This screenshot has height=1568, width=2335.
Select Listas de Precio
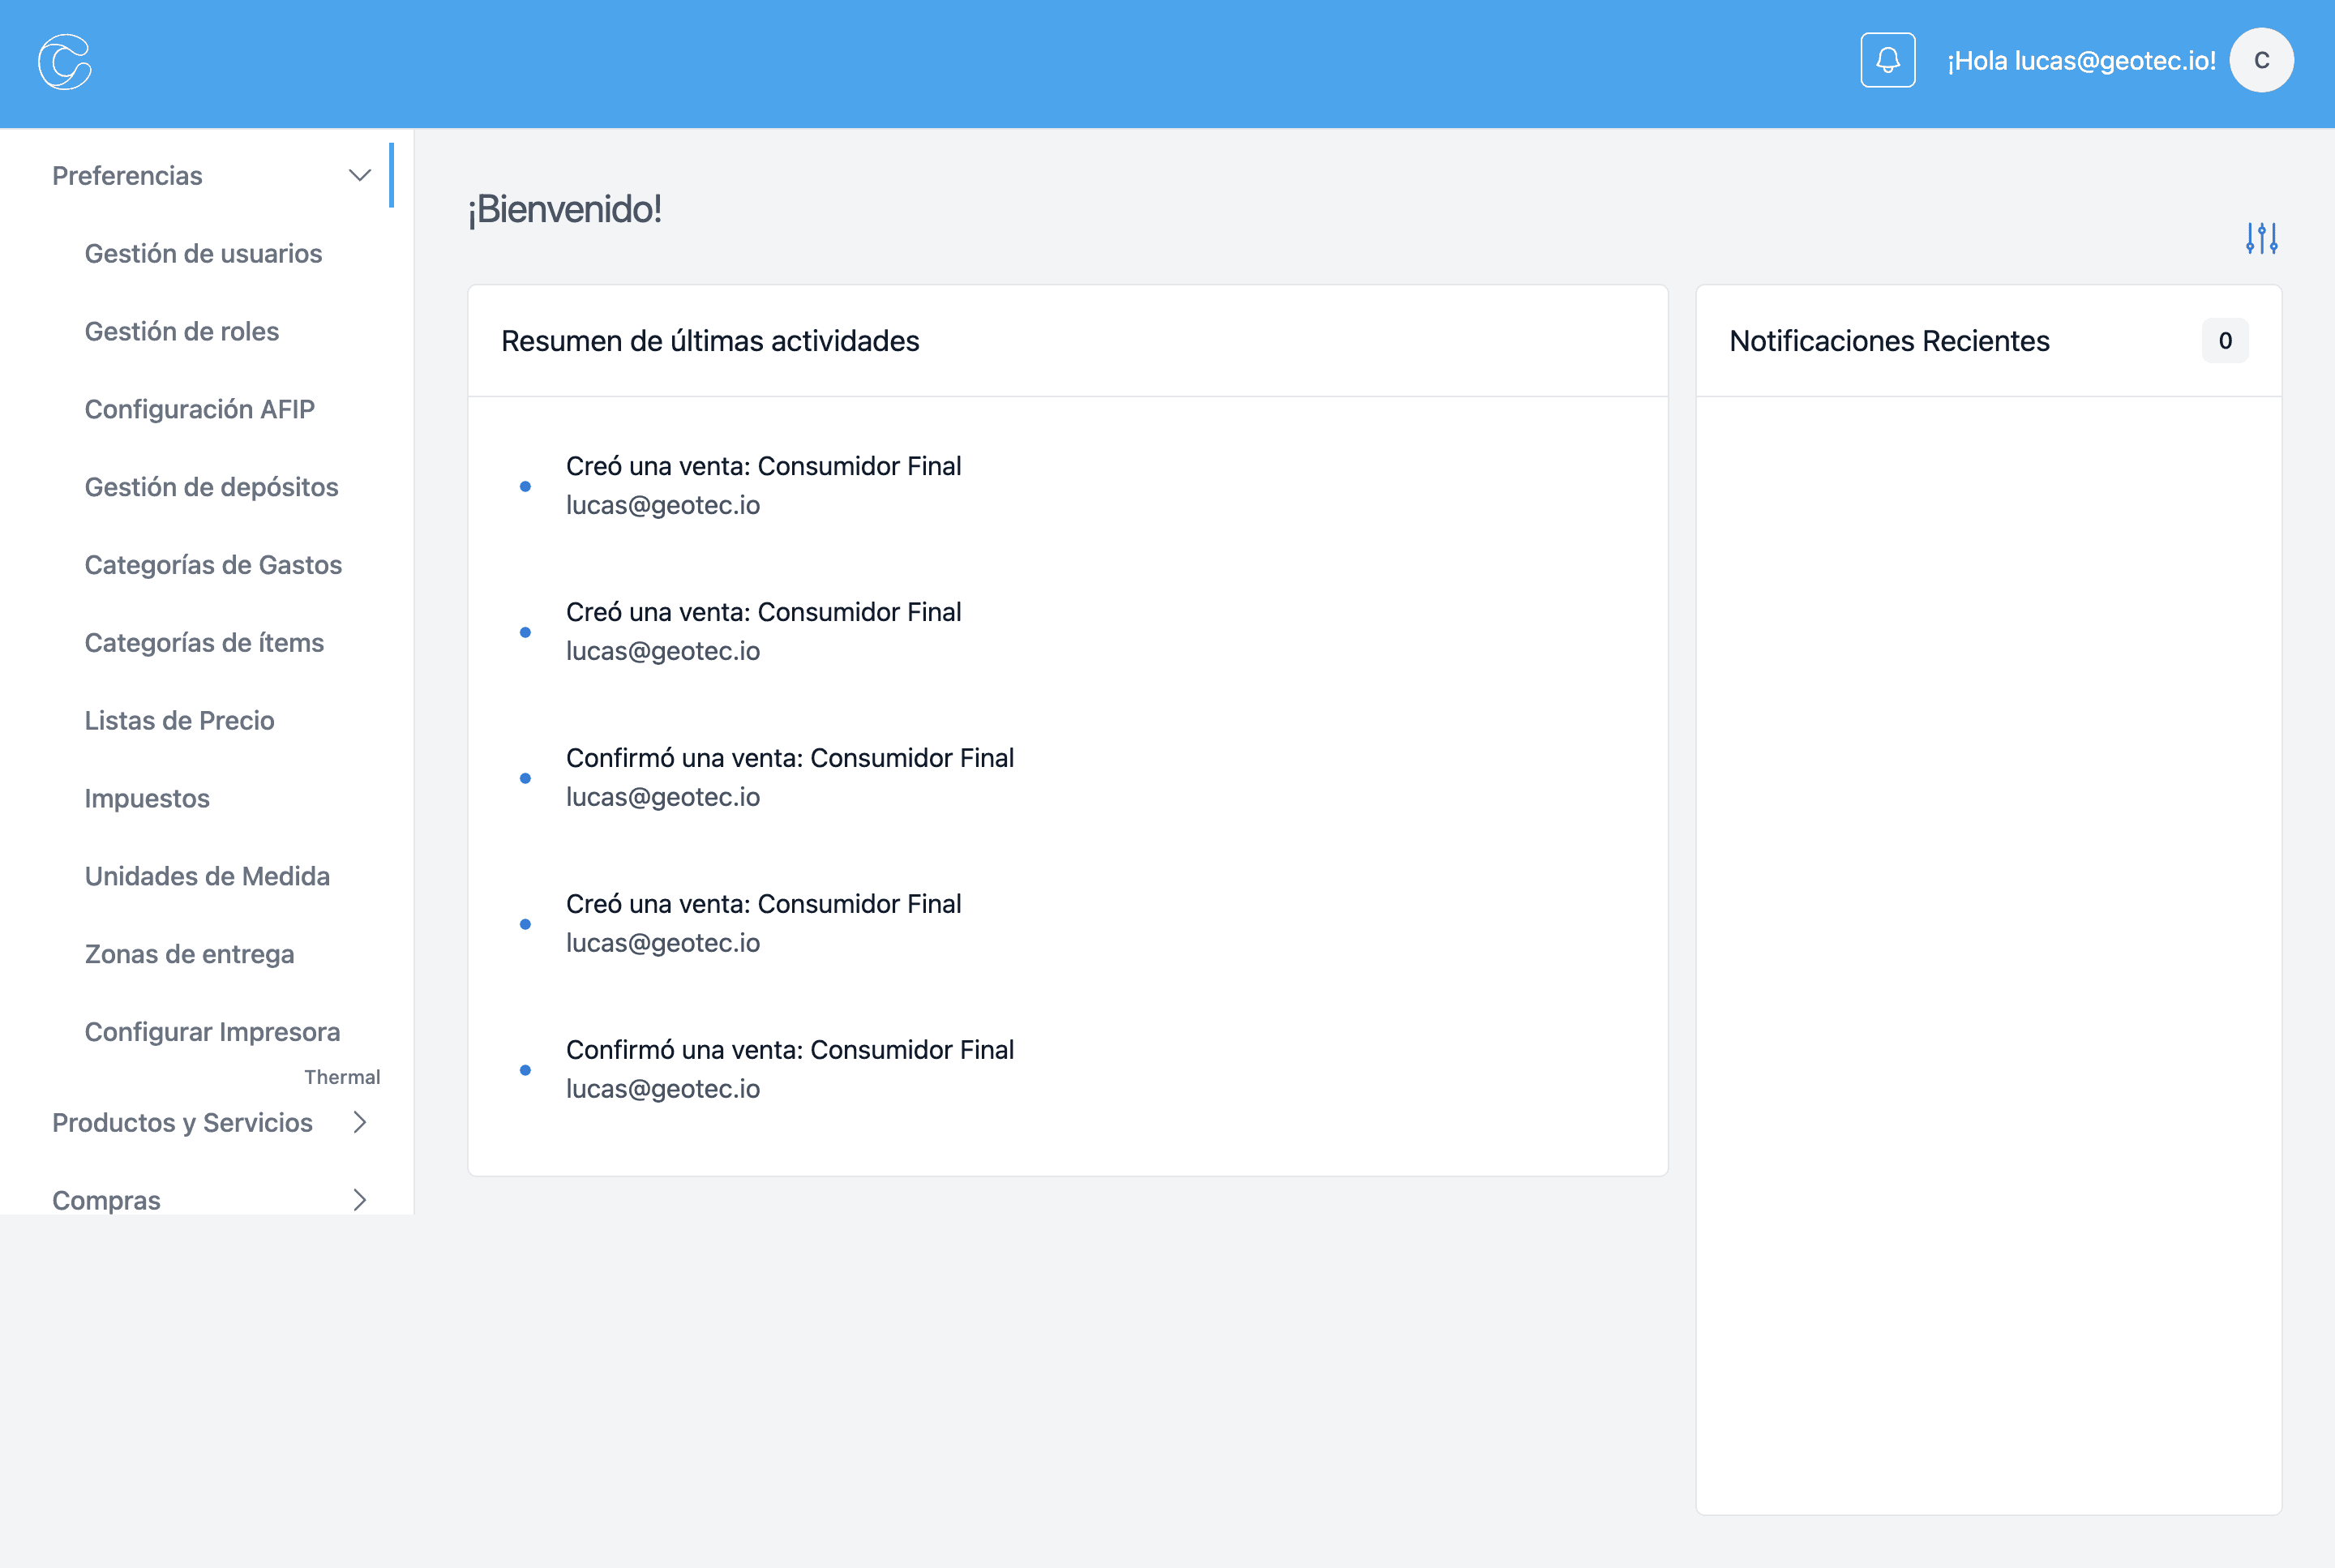pos(180,720)
